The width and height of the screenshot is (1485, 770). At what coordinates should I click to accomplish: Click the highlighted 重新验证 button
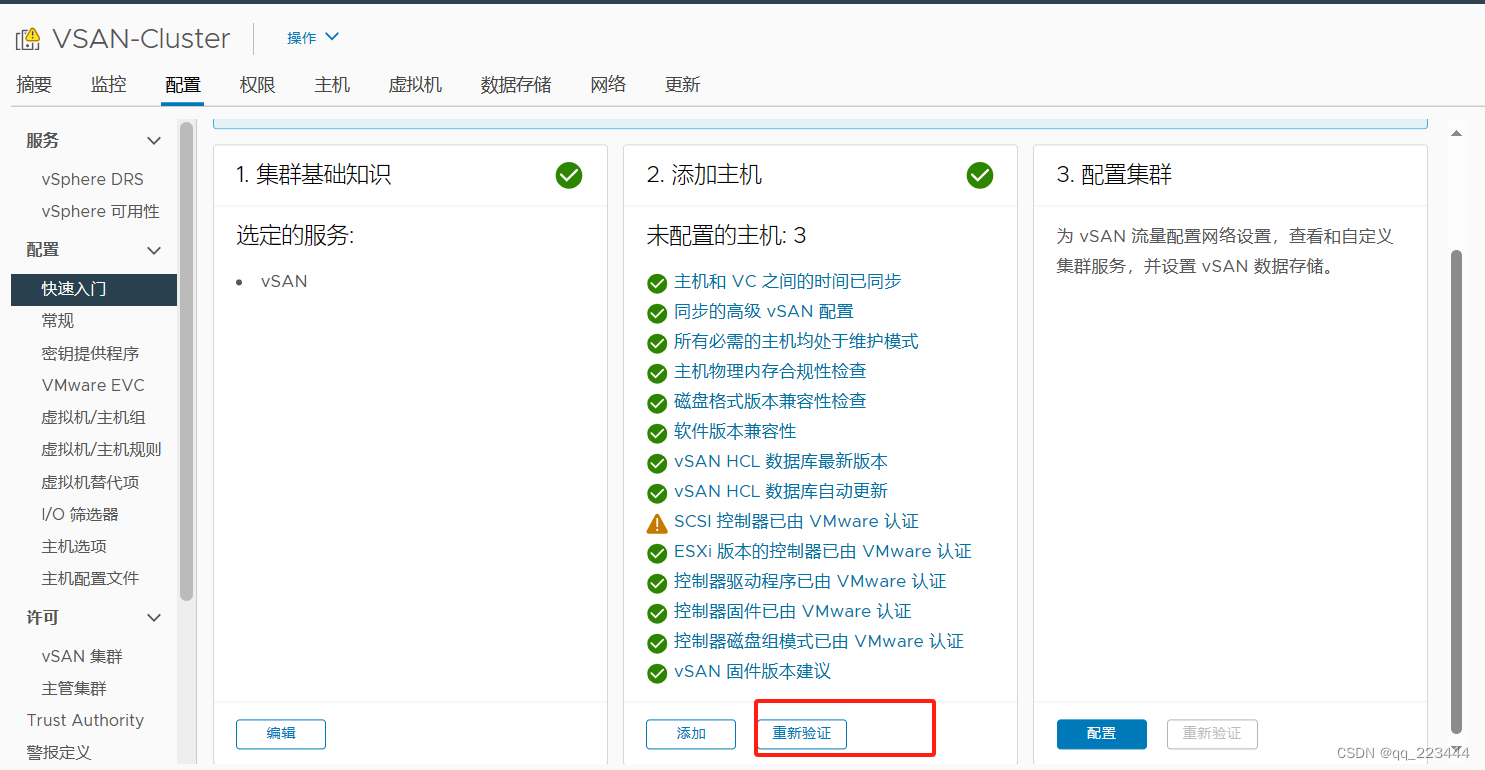point(800,733)
